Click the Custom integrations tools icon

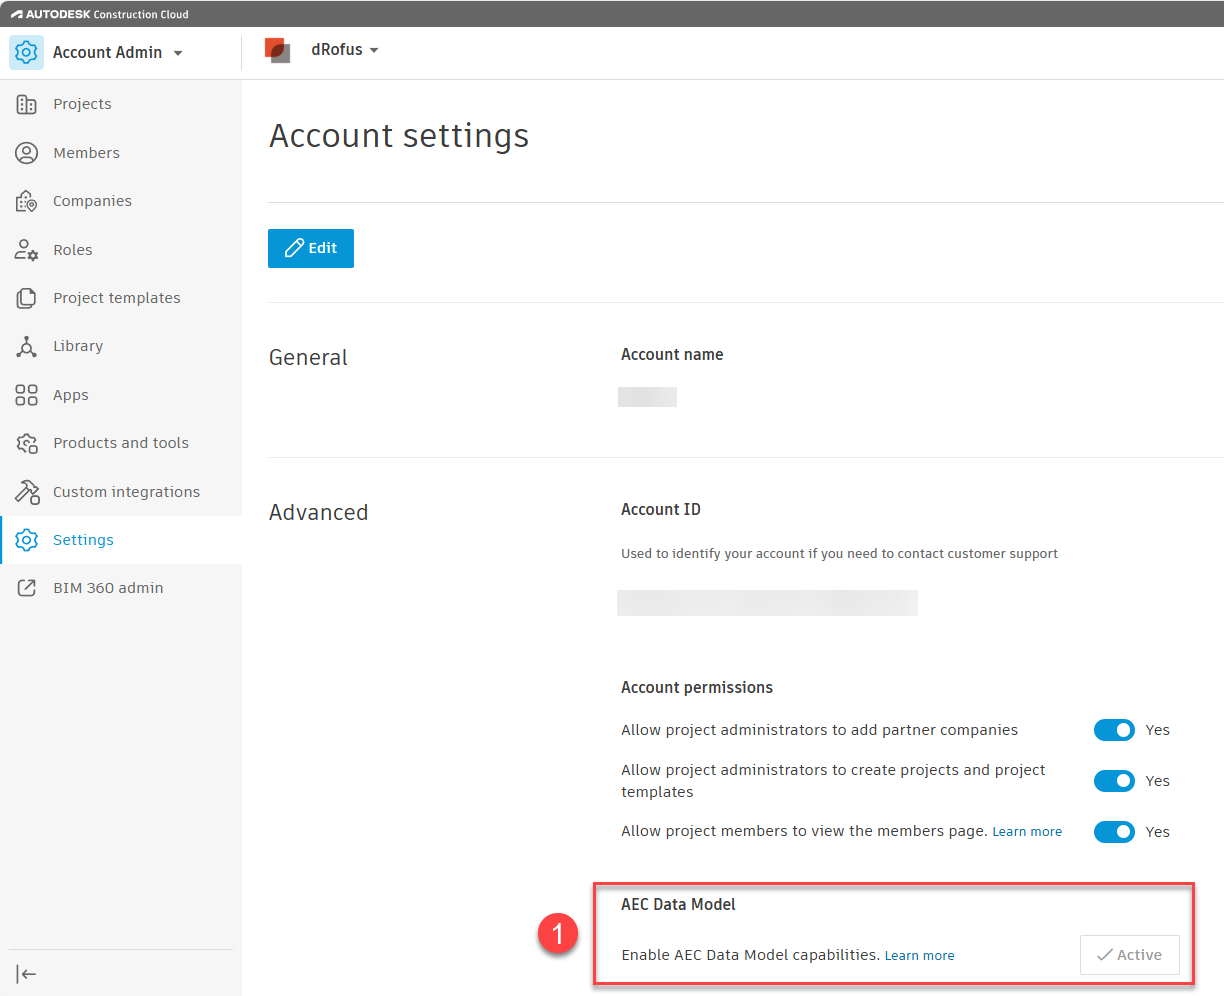coord(27,492)
